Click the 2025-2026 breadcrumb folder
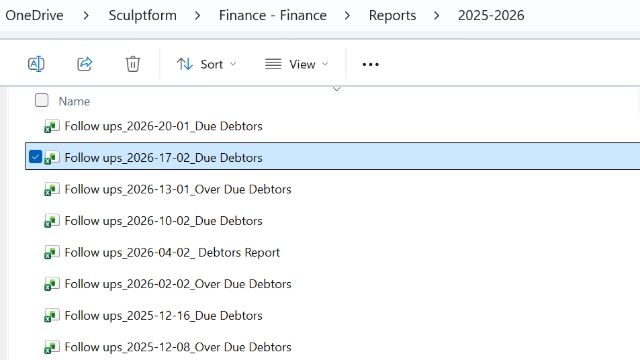The image size is (640, 360). click(x=491, y=15)
